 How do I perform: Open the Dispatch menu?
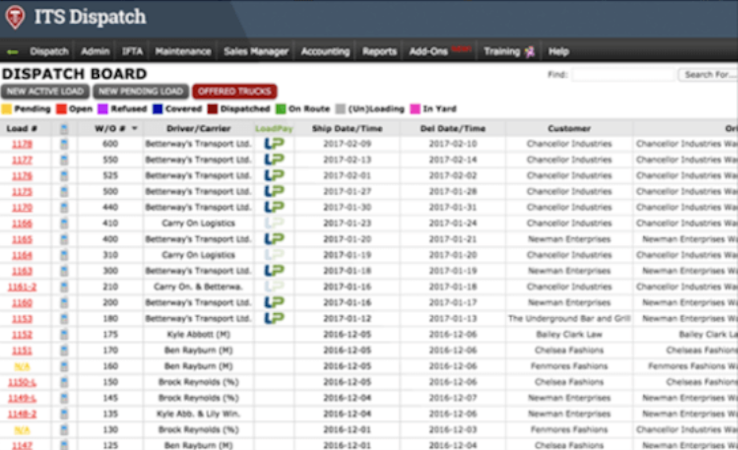point(49,52)
